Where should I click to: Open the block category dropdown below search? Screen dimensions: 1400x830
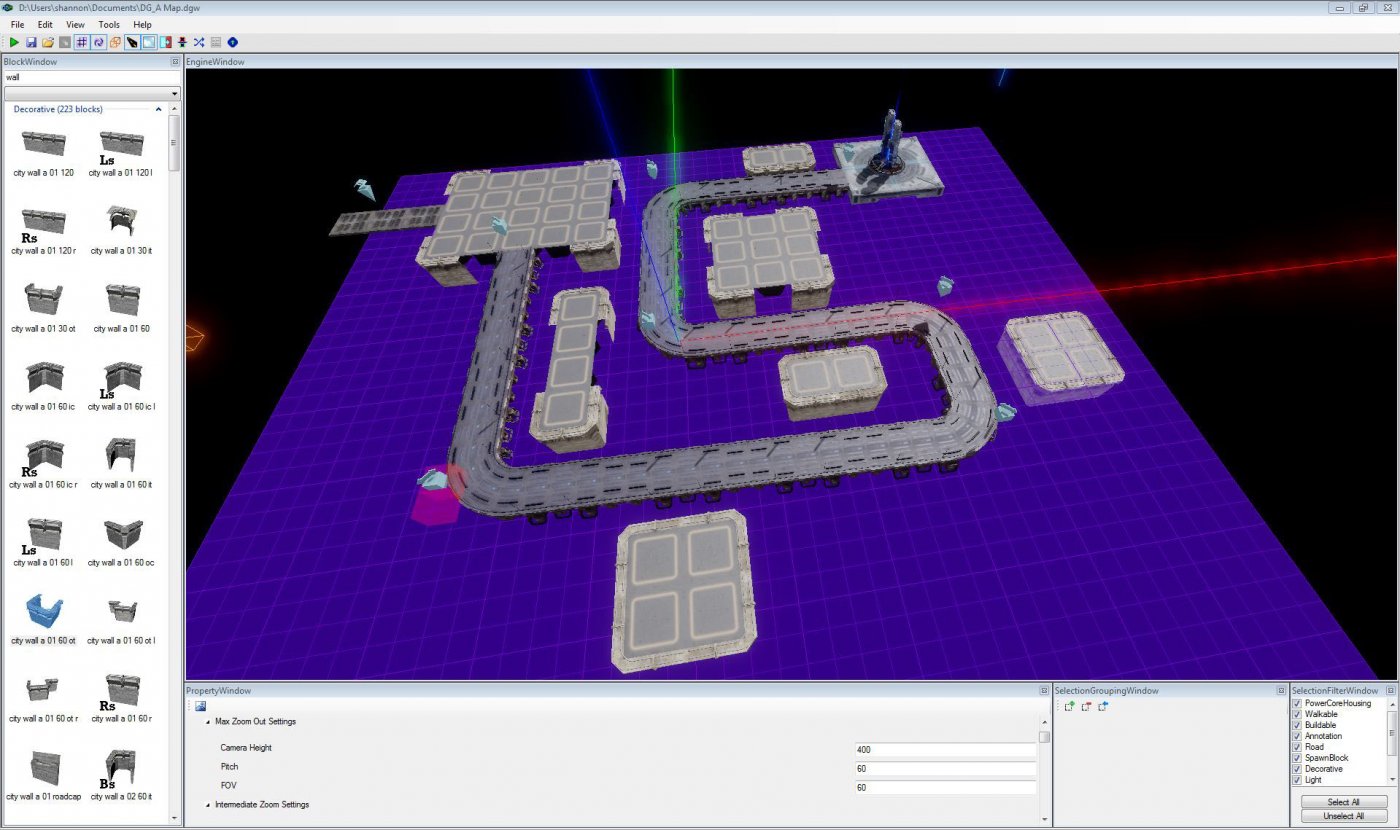pos(91,94)
